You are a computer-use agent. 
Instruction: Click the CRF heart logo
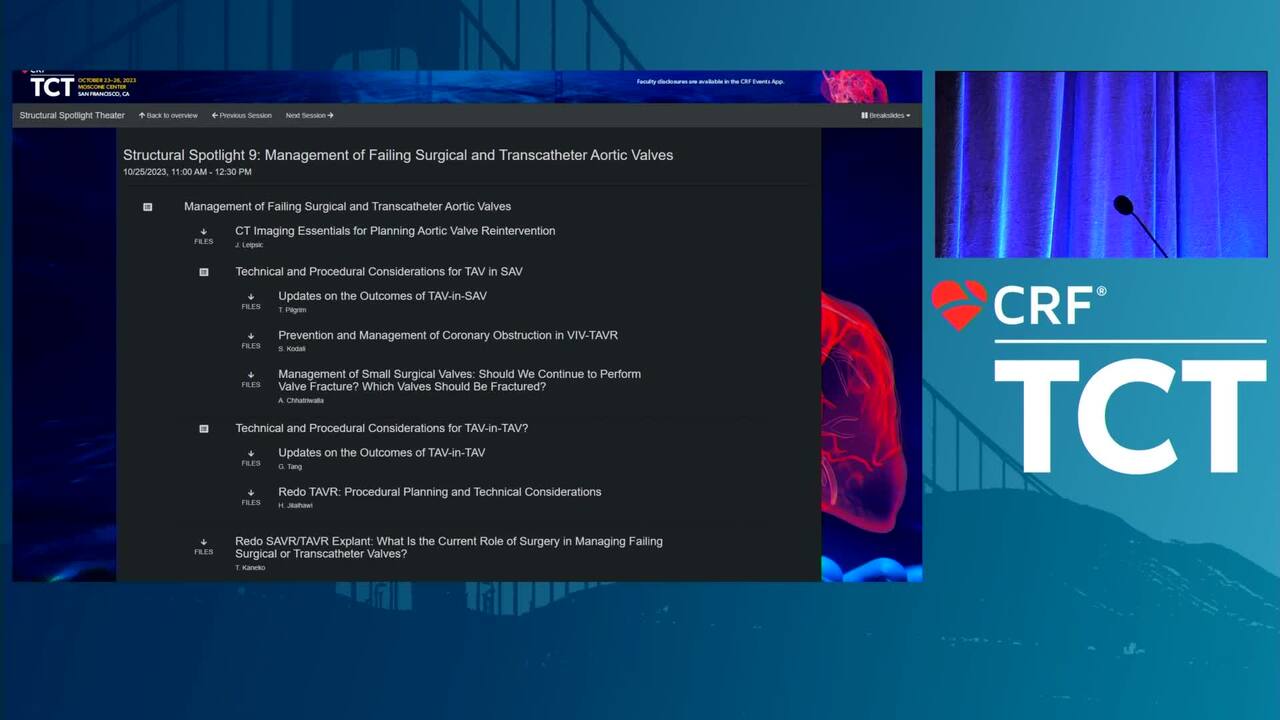click(x=958, y=305)
